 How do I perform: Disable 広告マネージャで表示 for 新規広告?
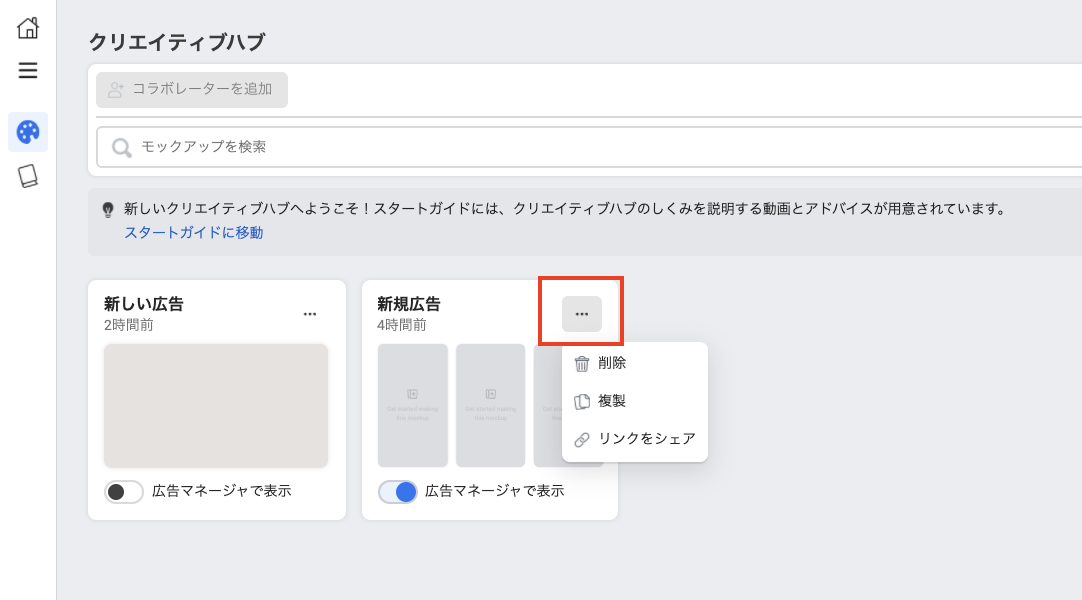(397, 491)
